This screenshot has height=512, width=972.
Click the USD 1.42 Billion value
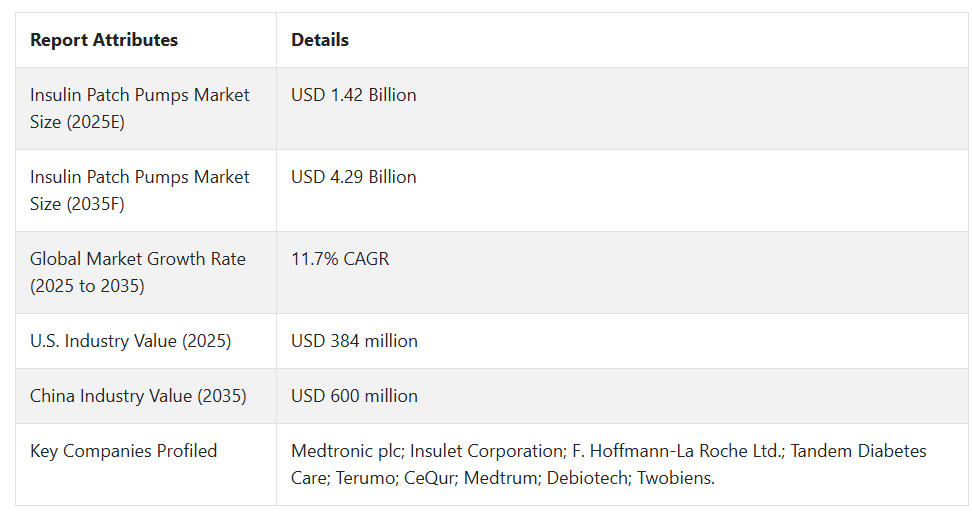click(x=353, y=95)
